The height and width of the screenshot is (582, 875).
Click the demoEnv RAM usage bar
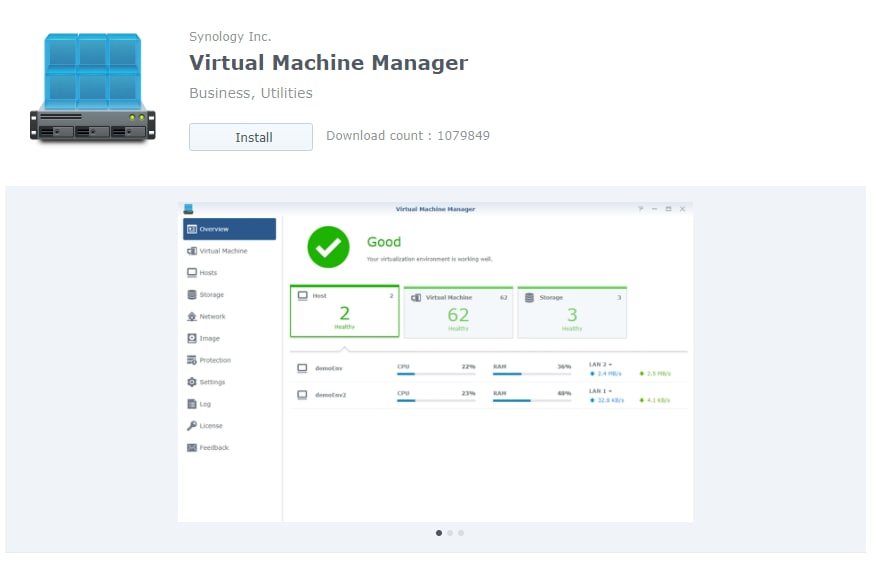532,374
